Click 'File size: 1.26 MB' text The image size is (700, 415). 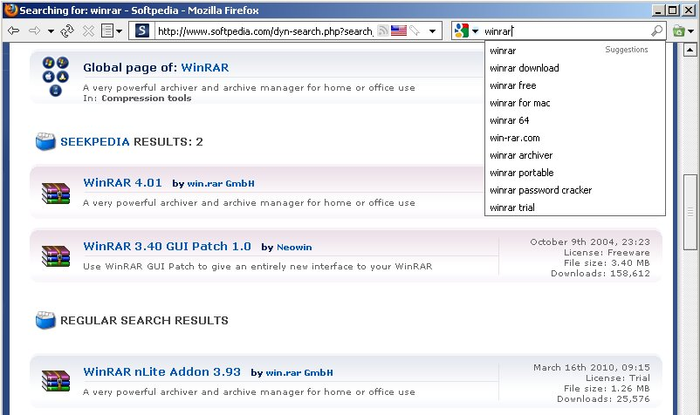tap(607, 389)
